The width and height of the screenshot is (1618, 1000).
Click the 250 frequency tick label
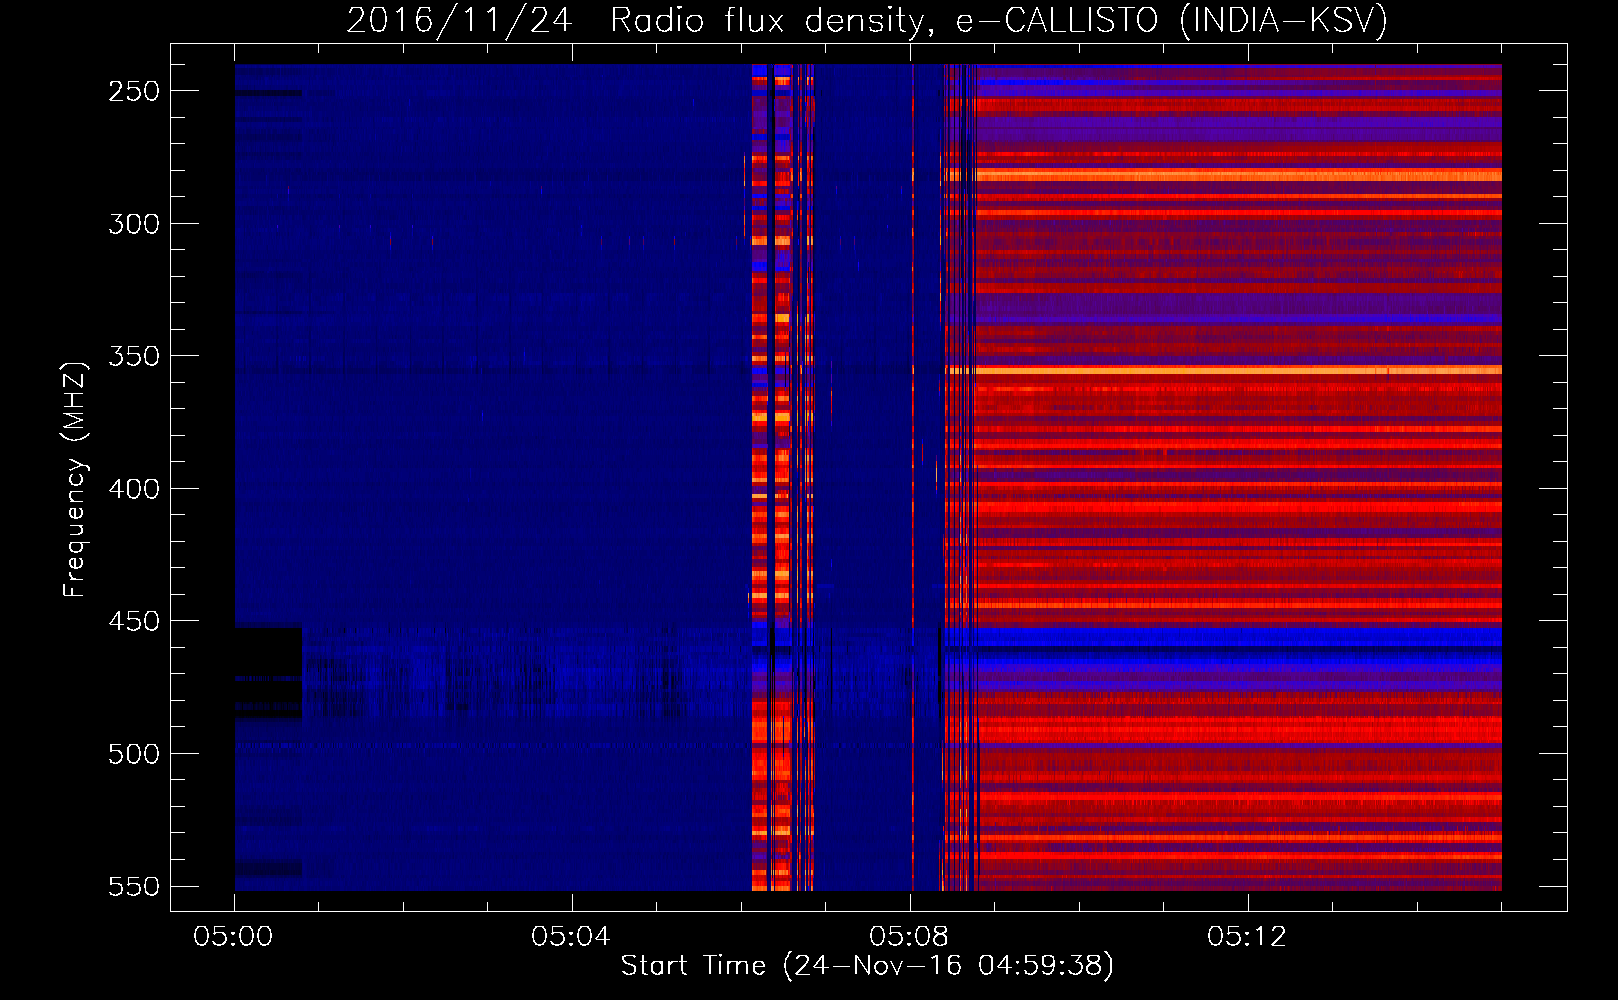point(134,91)
